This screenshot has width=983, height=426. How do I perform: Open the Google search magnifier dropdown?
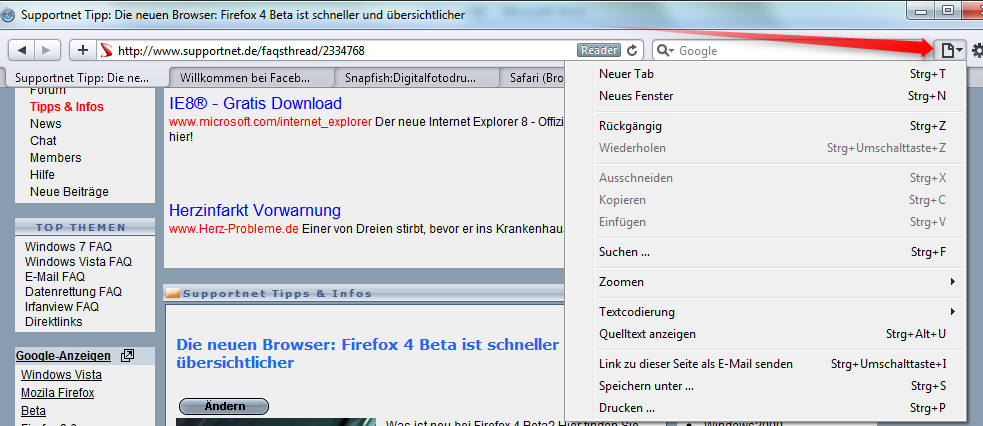point(666,51)
